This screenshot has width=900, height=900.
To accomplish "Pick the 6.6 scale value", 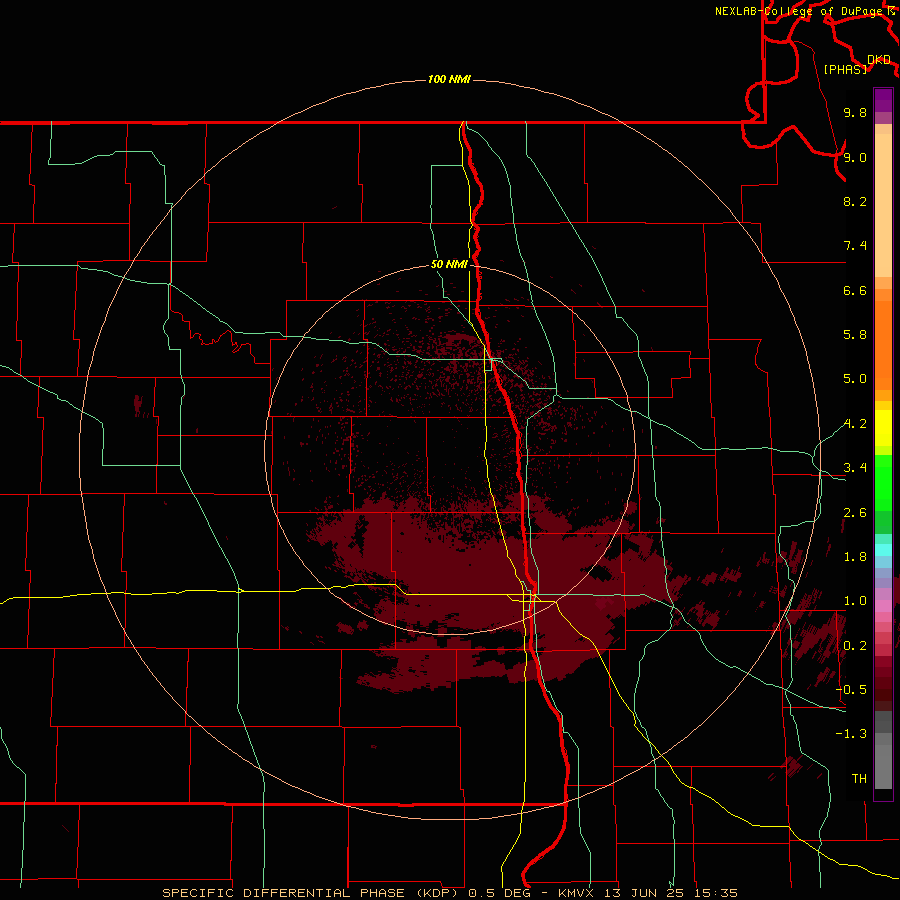I will coord(855,290).
